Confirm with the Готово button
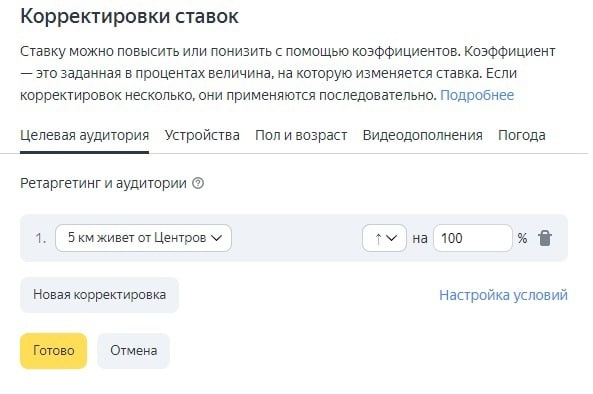The image size is (593, 394). coord(53,351)
